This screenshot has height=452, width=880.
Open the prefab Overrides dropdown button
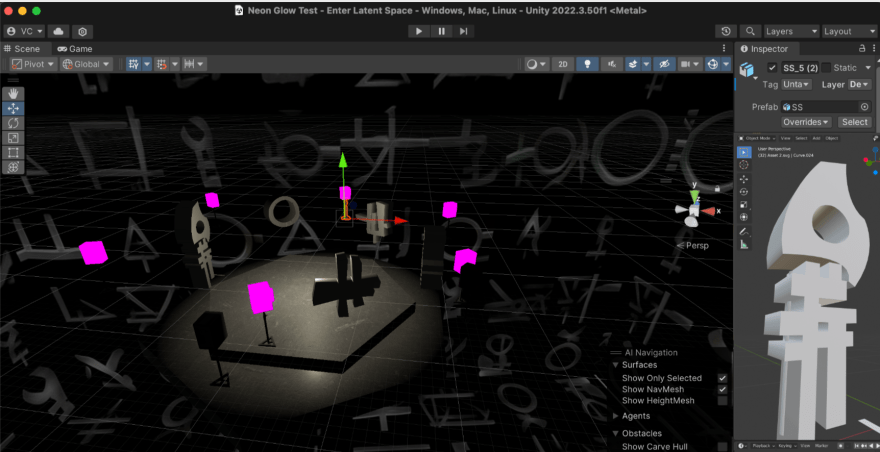click(x=806, y=122)
